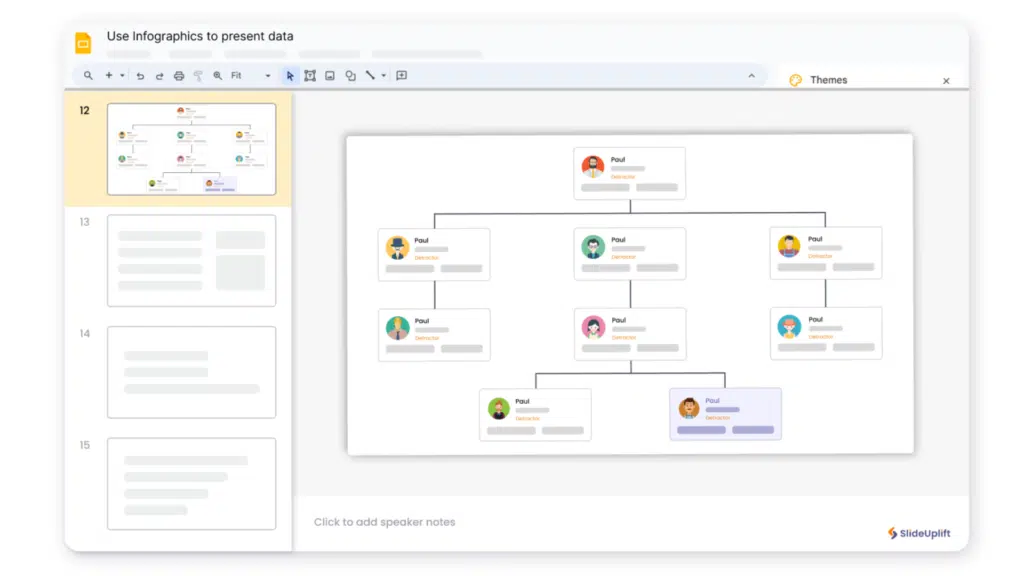Activate the select cursor tool
The width and height of the screenshot is (1024, 576).
[x=290, y=76]
